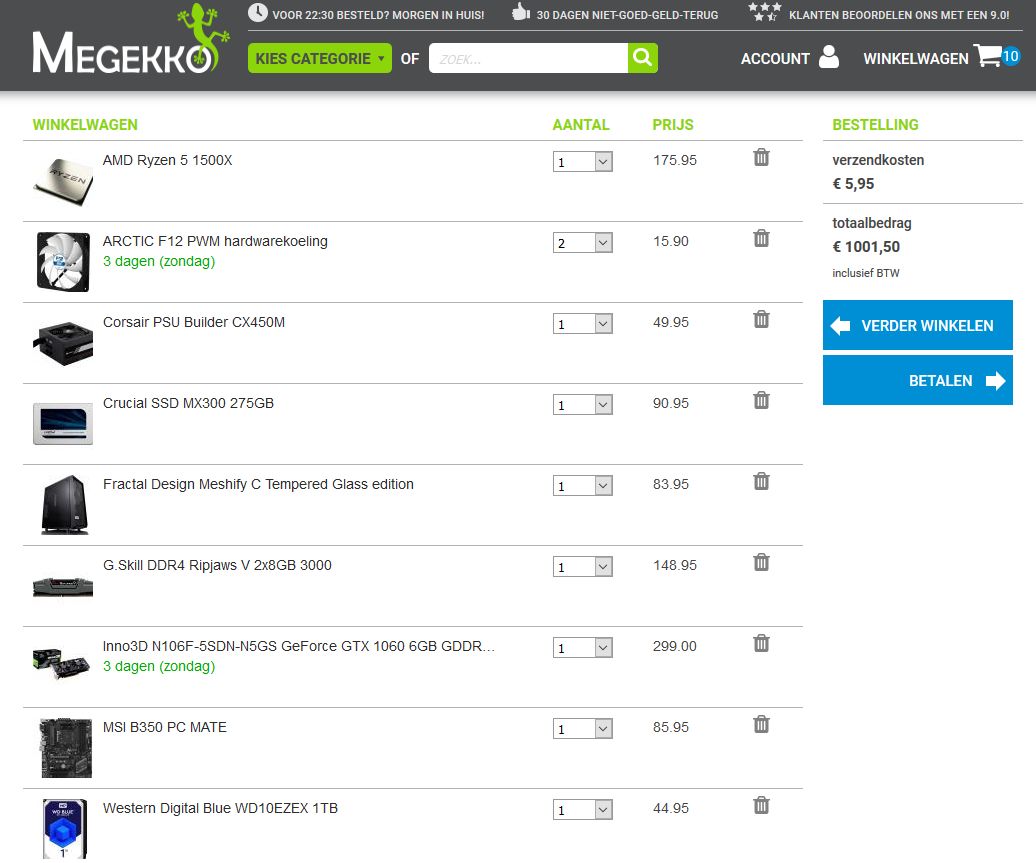
Task: Delete MSI B350 PC MATE from cart
Action: tap(761, 724)
